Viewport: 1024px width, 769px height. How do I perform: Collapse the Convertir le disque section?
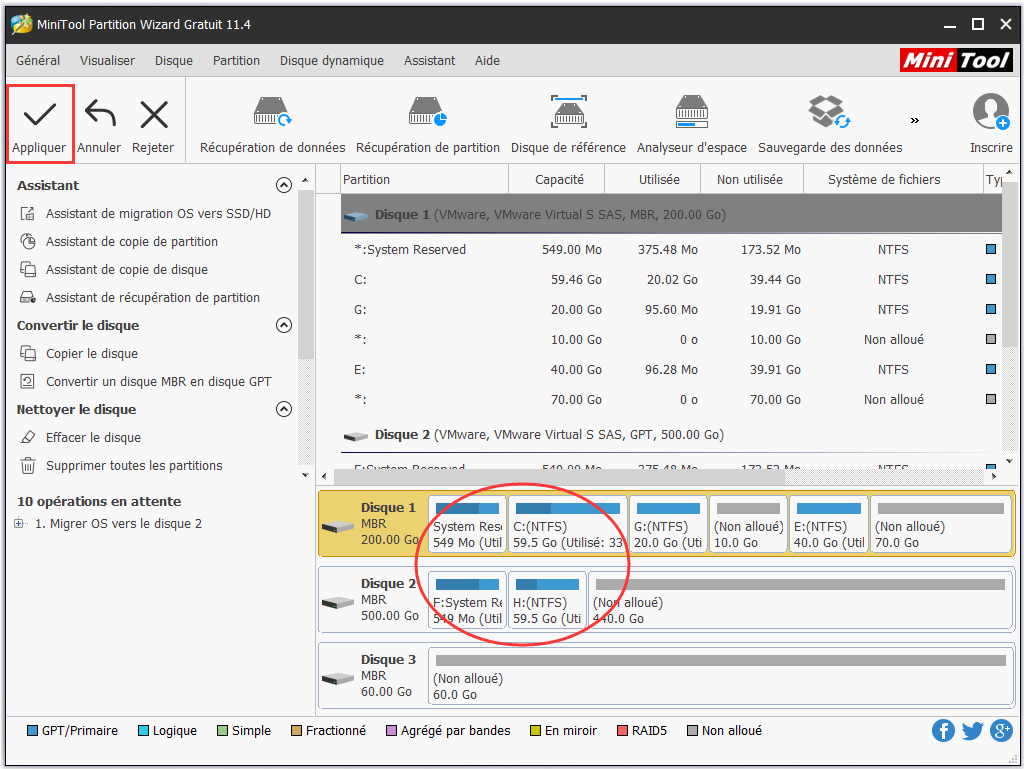pyautogui.click(x=283, y=325)
